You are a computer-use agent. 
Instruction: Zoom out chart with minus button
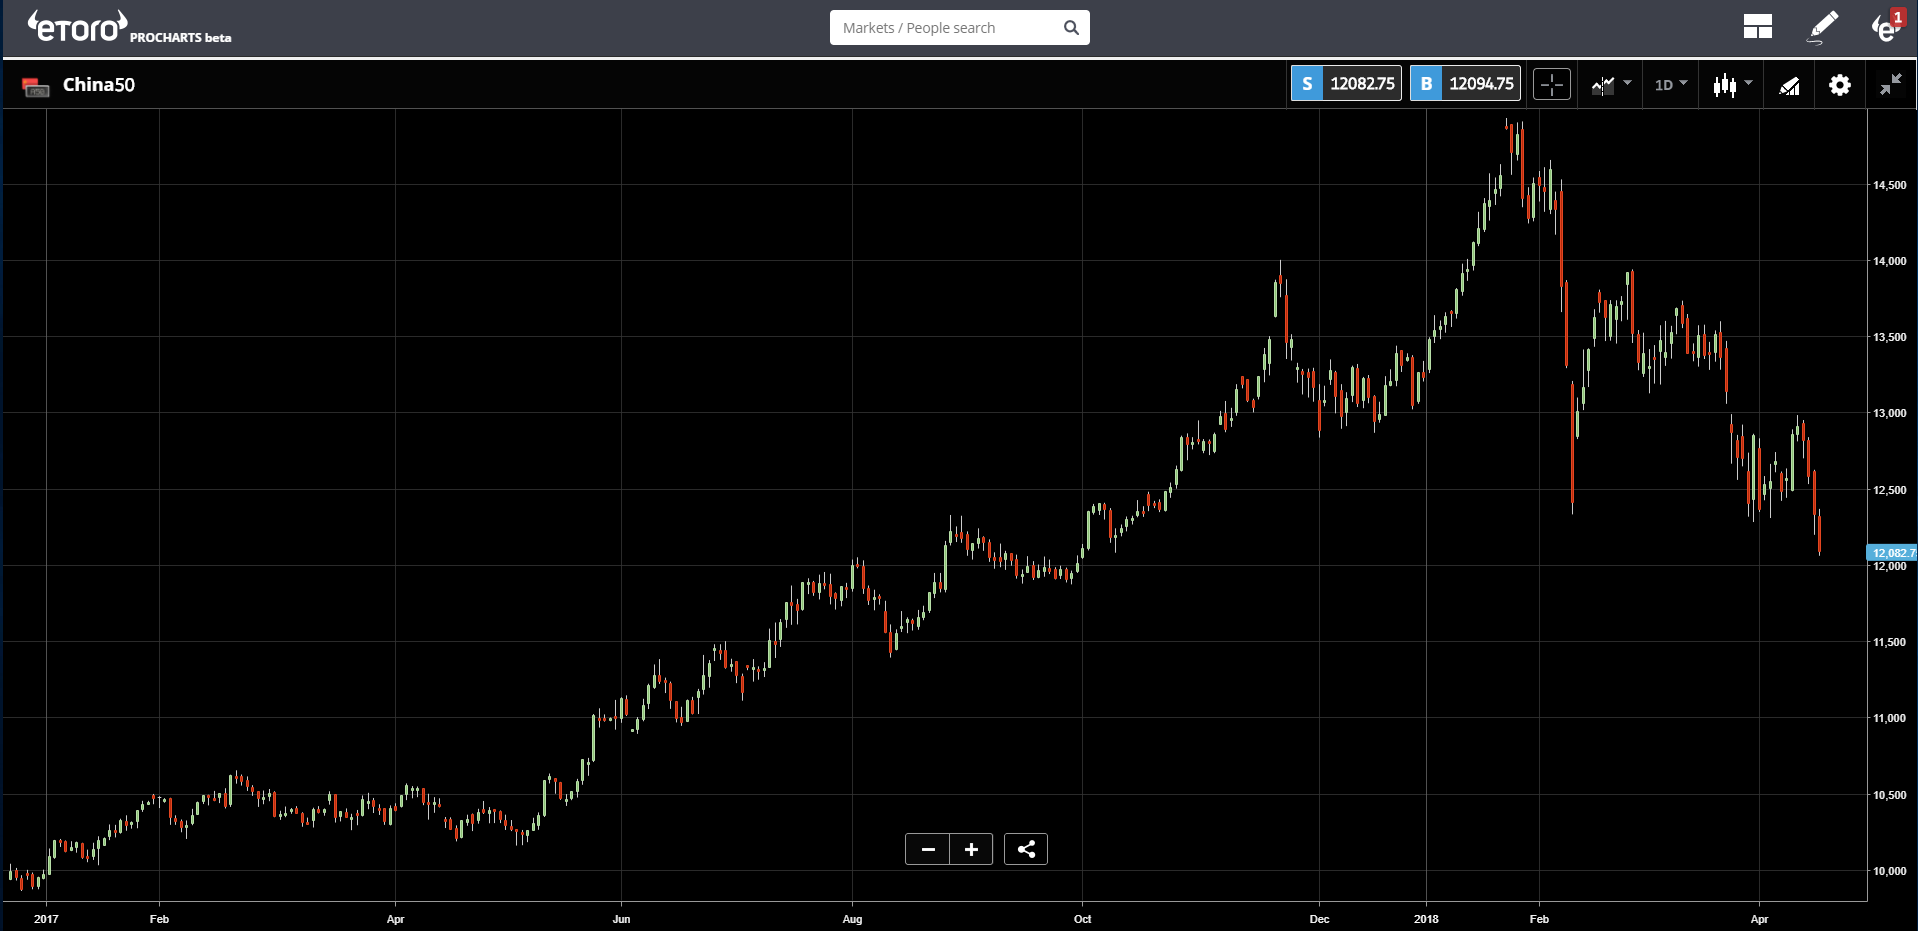click(x=928, y=849)
